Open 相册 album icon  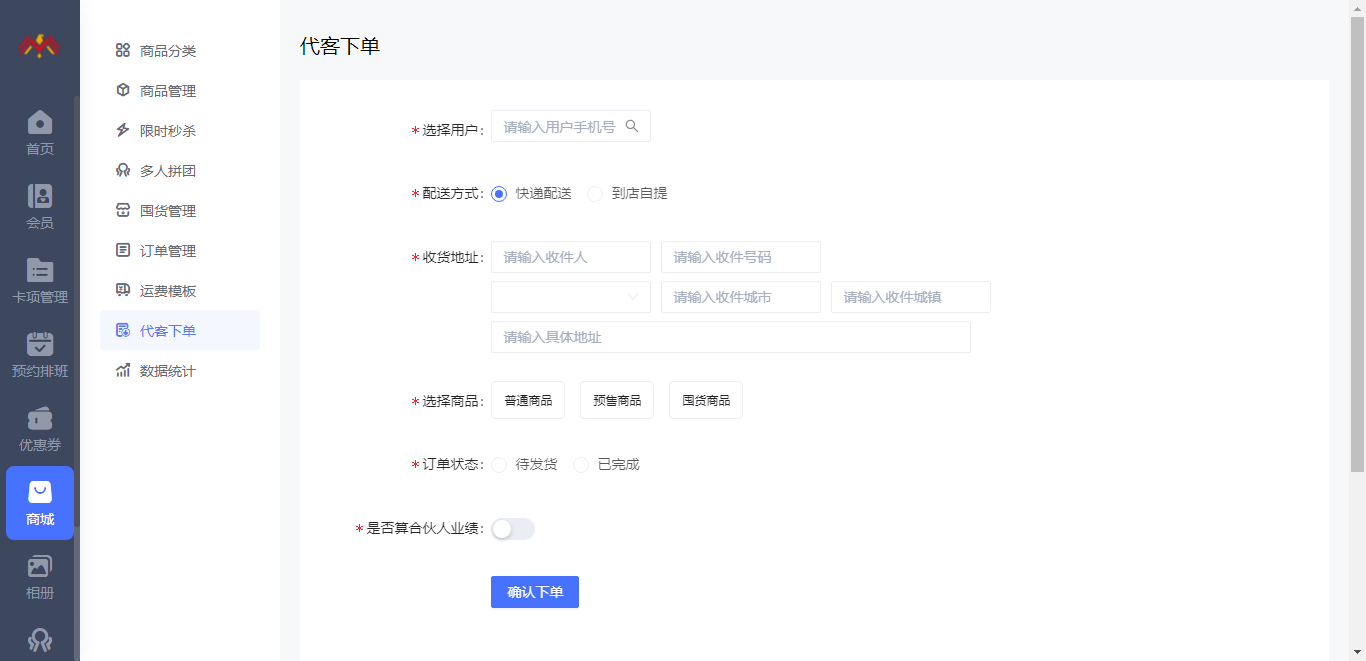40,566
